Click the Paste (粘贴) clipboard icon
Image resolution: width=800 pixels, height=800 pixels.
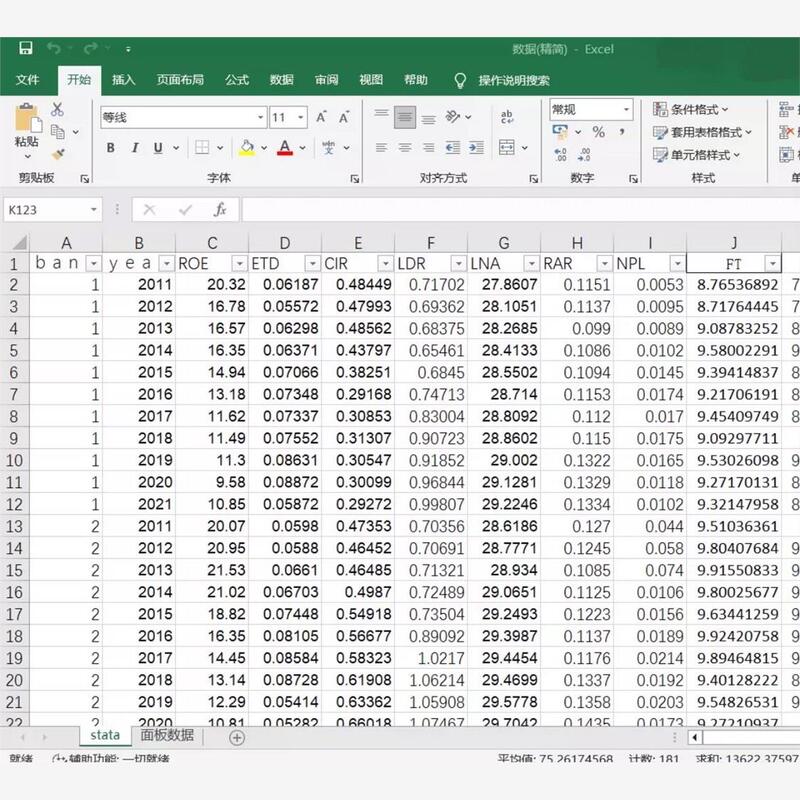coord(28,118)
